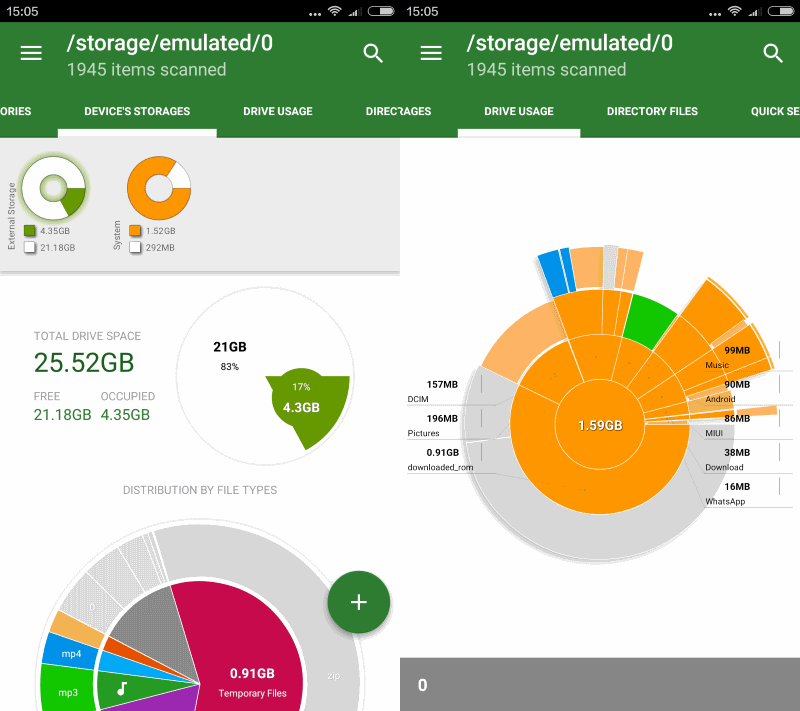
Task: Select the green mp3 segment
Action: point(68,691)
